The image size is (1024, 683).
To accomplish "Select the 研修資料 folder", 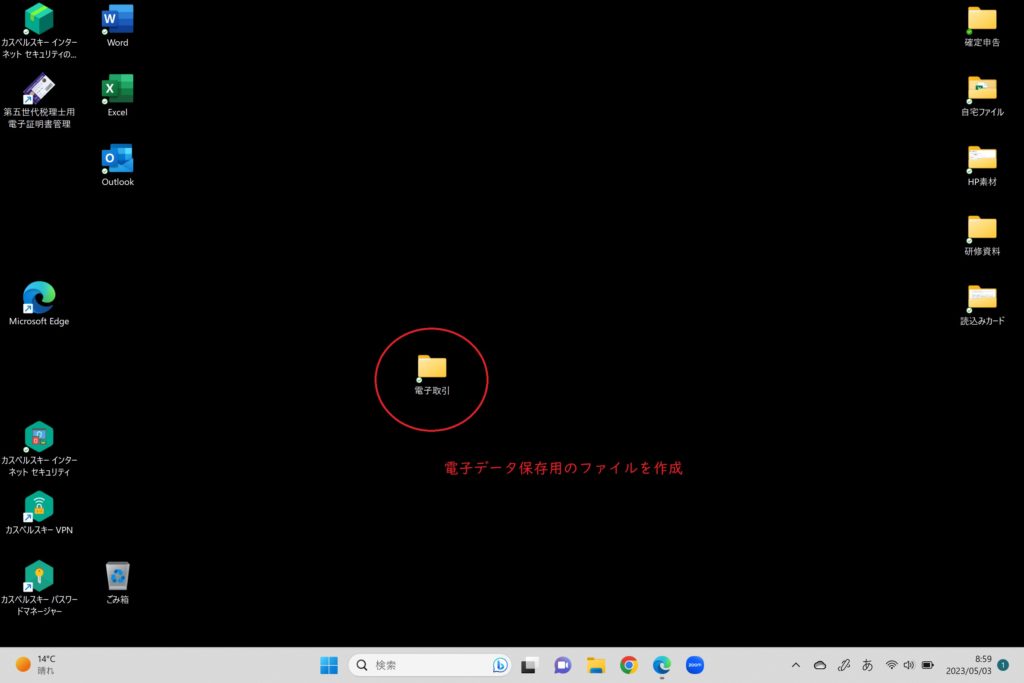I will (982, 228).
